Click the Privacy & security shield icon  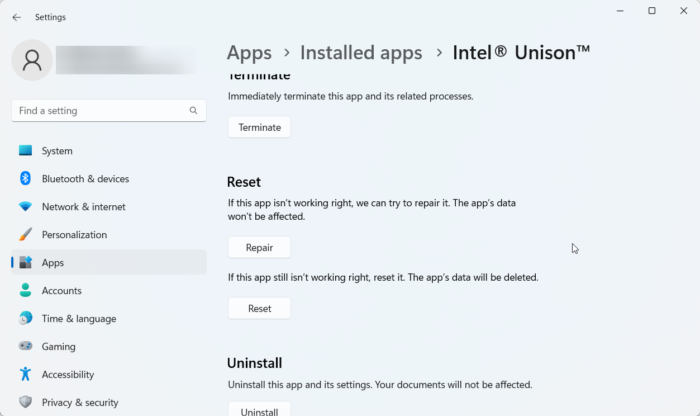coord(25,402)
